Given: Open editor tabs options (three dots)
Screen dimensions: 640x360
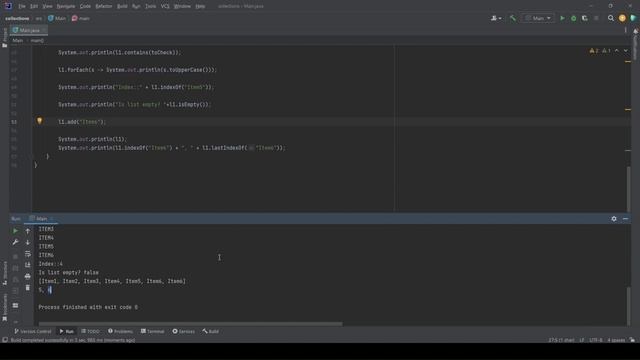Looking at the screenshot, I should (x=625, y=30).
